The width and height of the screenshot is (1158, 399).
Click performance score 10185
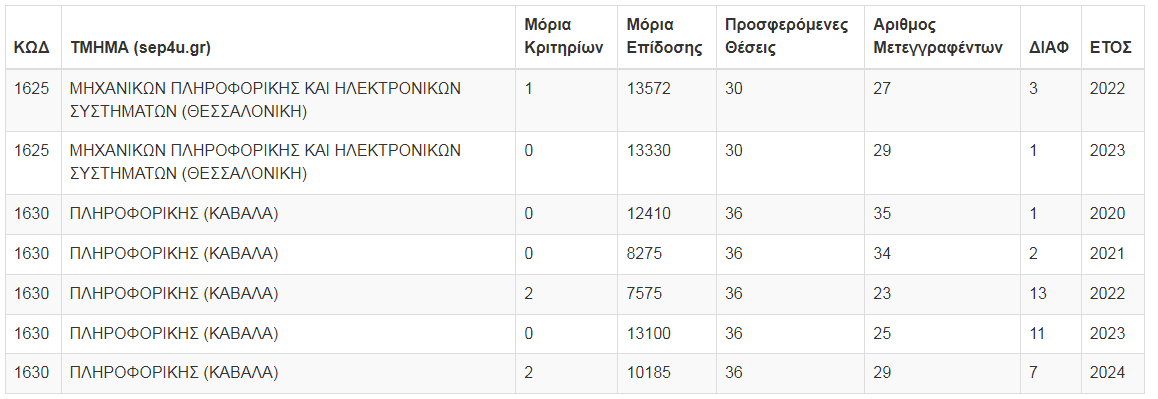pos(648,373)
